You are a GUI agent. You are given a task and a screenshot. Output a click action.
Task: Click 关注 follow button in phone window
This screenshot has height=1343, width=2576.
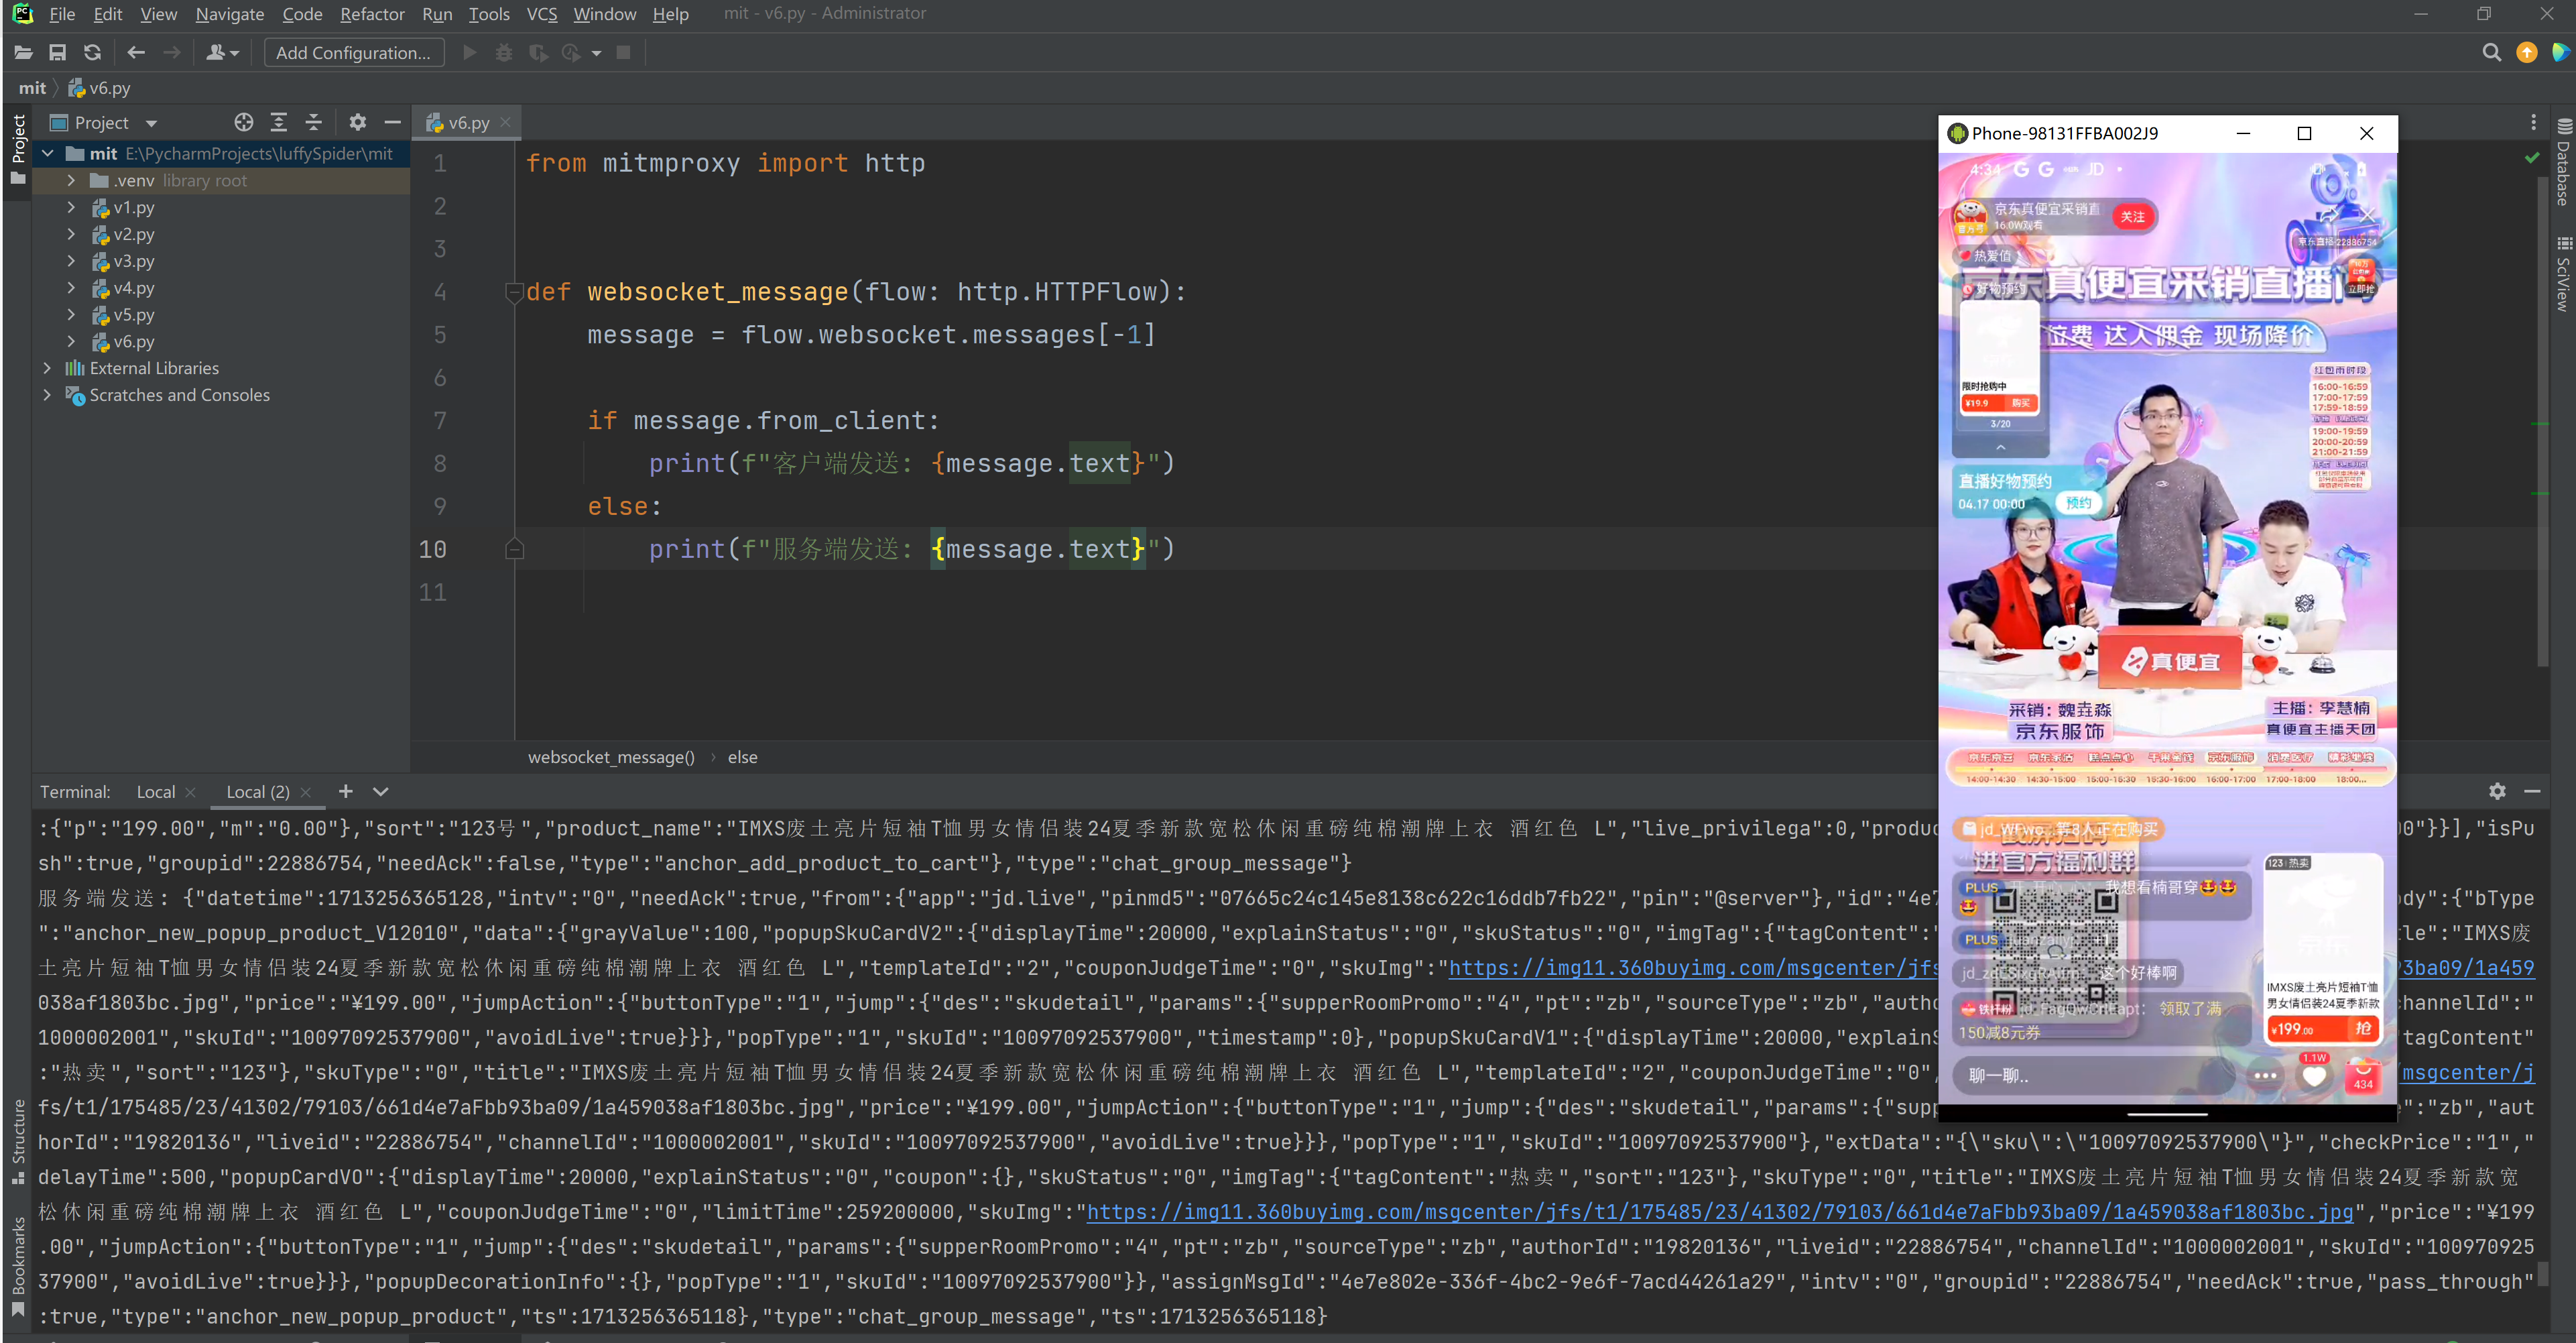[x=2133, y=217]
